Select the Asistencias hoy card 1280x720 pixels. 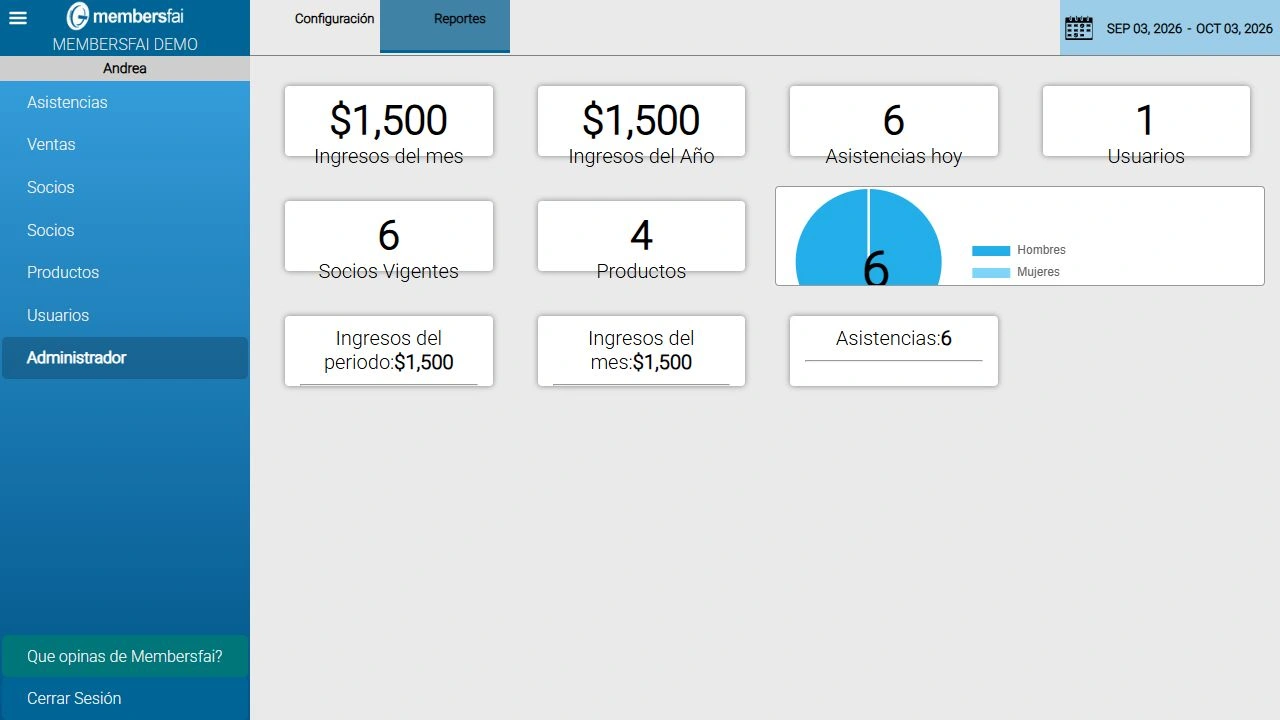coord(894,121)
